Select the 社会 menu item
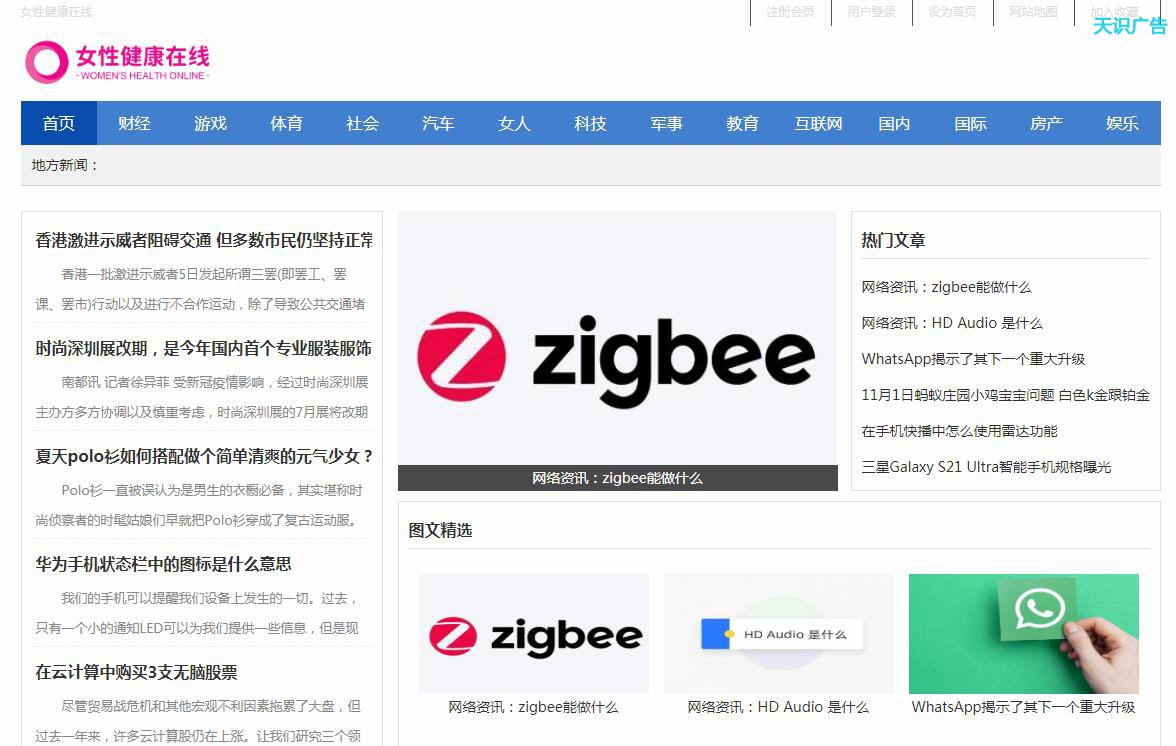Screen dimensions: 1176x746 [362, 123]
